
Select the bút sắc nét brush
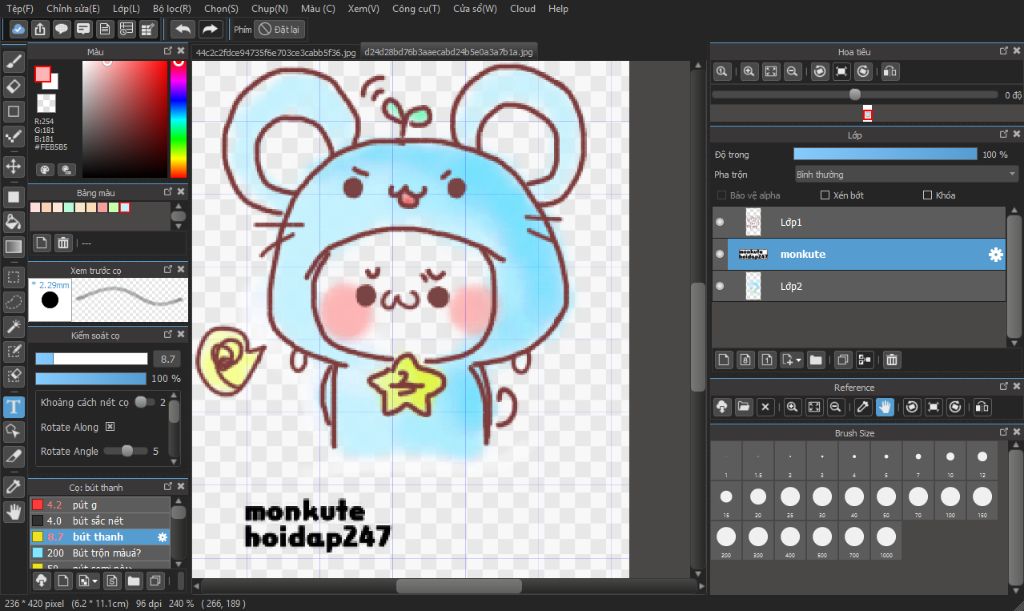[x=100, y=521]
